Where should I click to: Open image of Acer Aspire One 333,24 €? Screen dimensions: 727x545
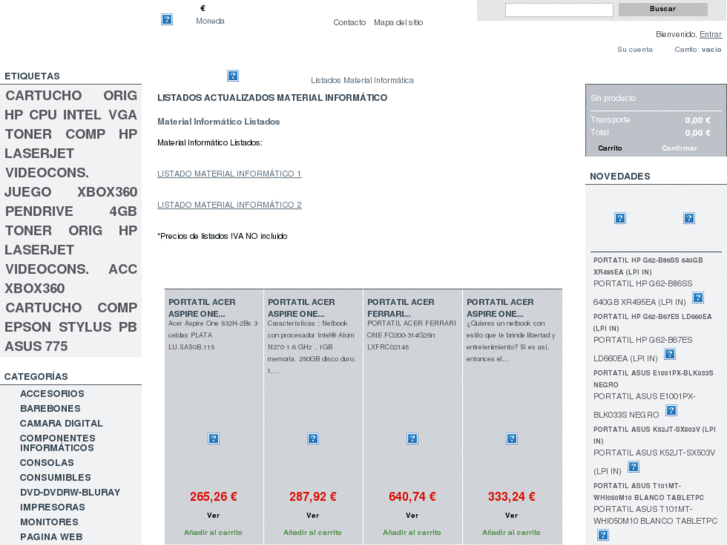512,439
